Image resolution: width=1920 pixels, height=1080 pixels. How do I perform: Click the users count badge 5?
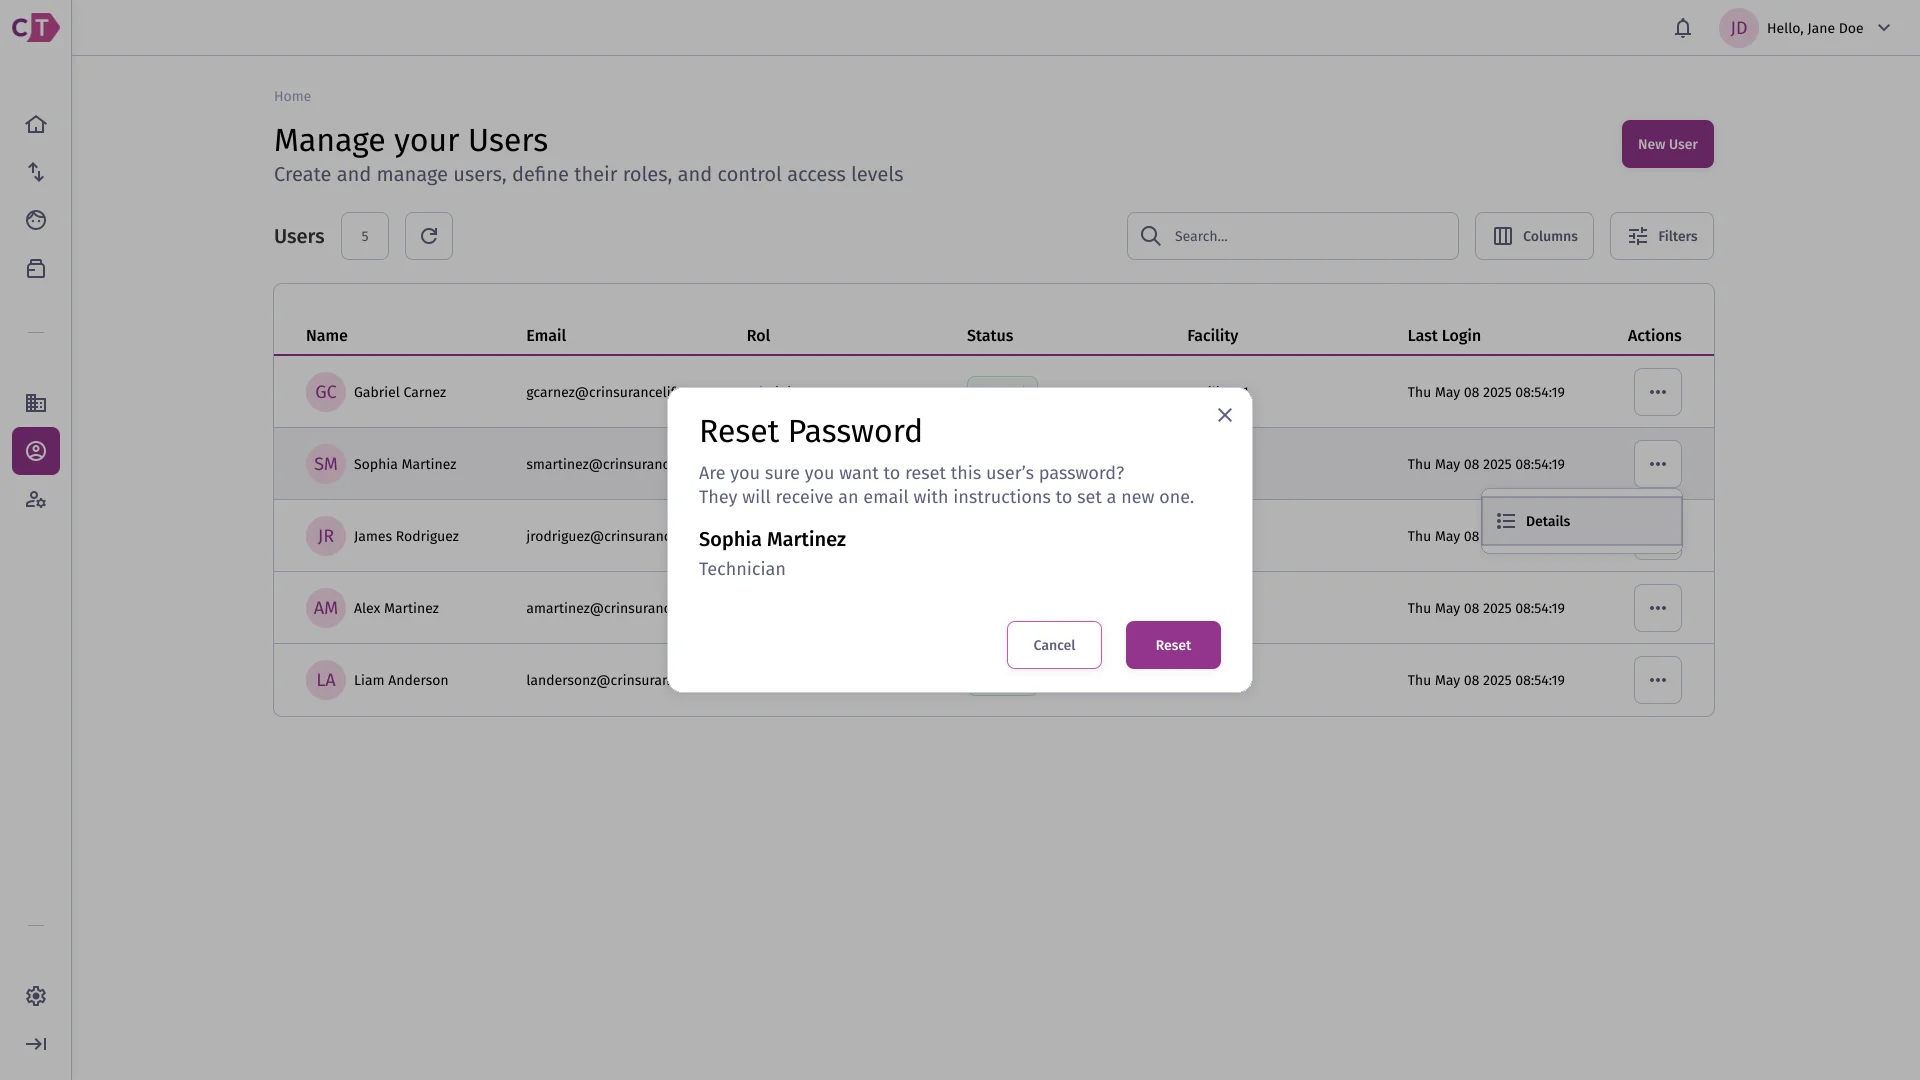point(365,236)
